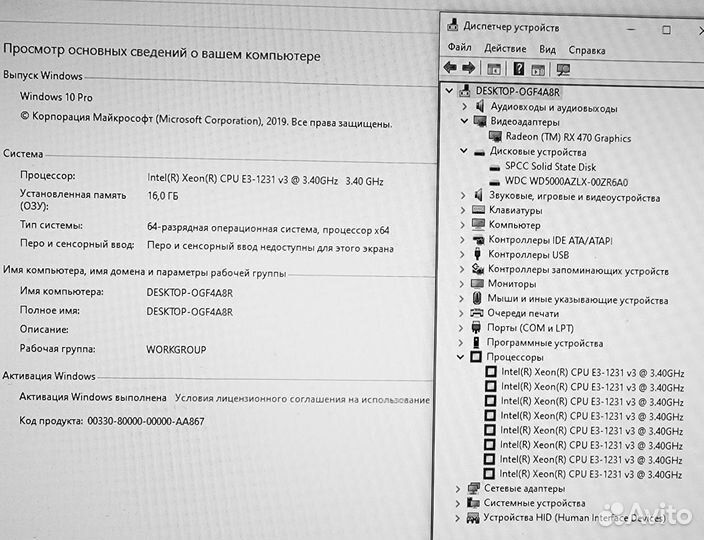
Task: Click the Клавиатуры keyboard icon
Action: 479,210
